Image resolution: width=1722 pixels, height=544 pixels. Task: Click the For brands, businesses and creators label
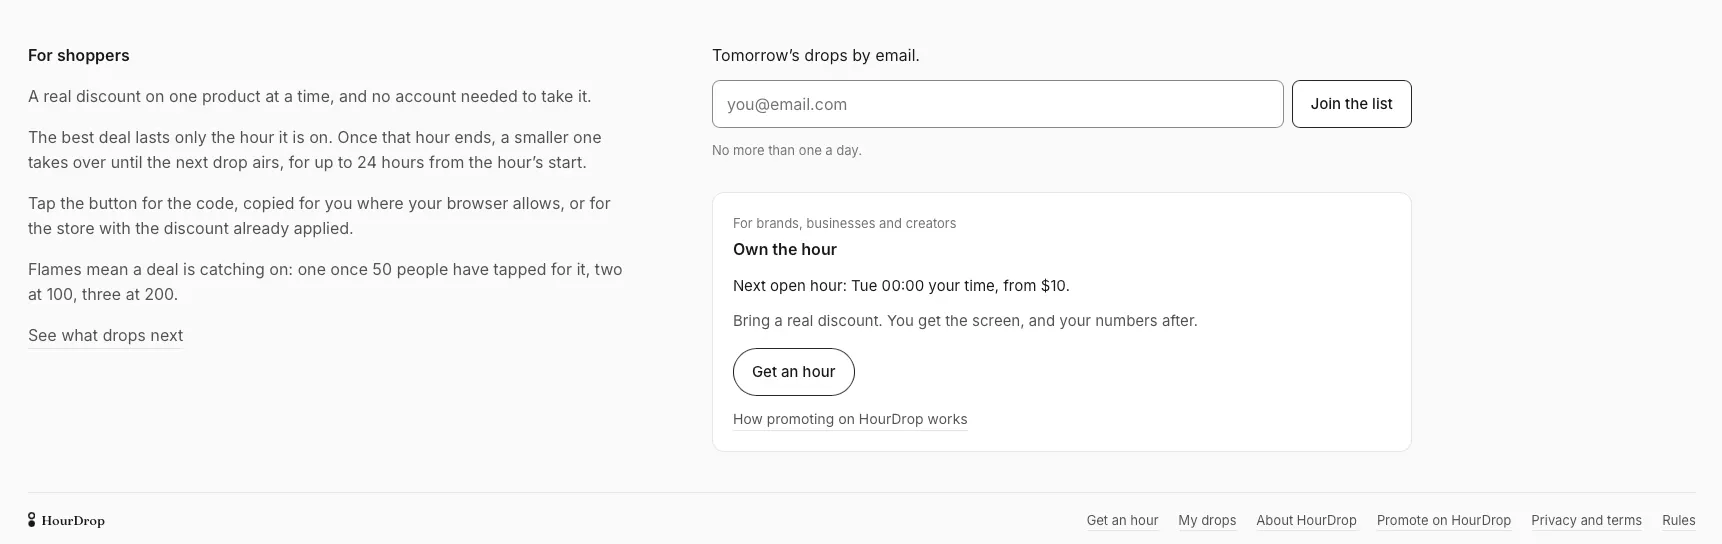844,224
